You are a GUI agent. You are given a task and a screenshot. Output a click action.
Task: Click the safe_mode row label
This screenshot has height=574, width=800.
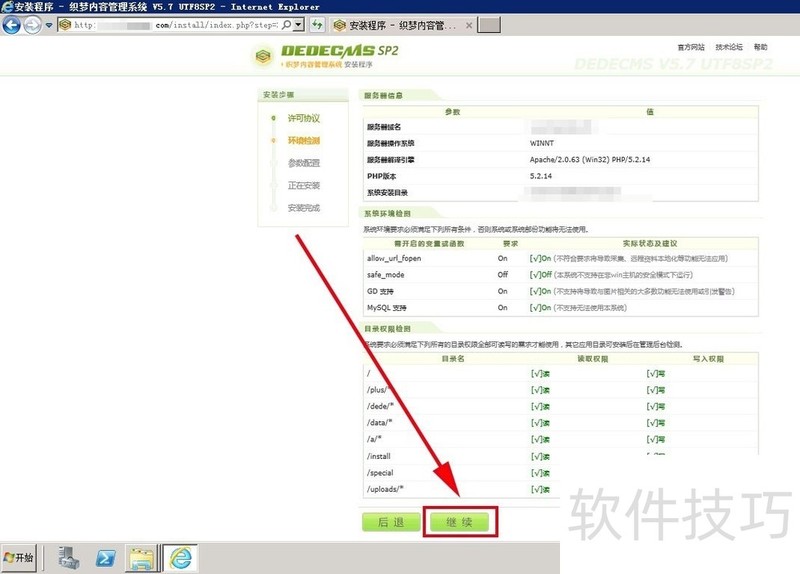(385, 274)
